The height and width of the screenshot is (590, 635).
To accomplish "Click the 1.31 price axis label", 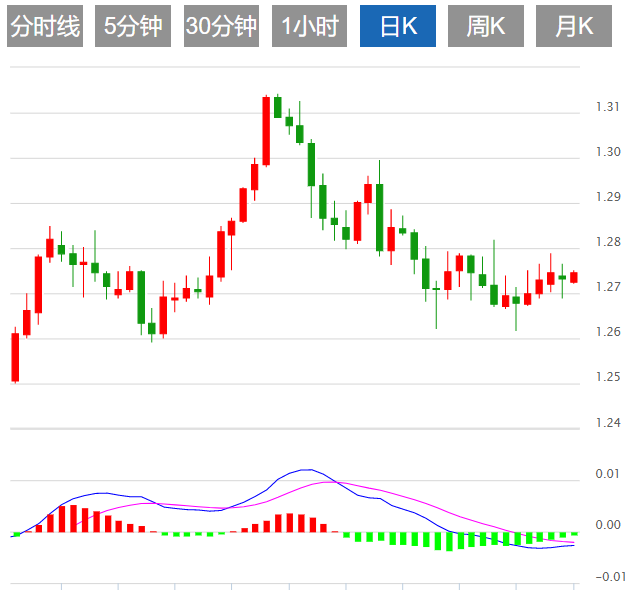I will pos(607,107).
